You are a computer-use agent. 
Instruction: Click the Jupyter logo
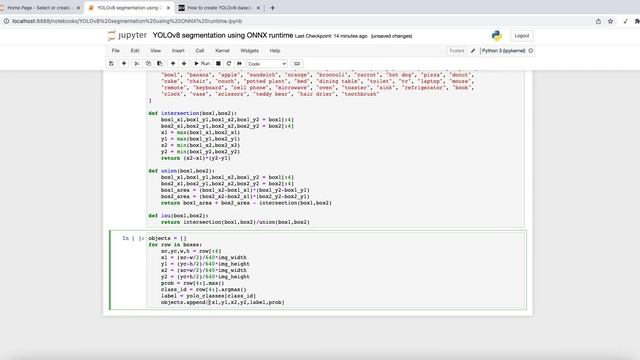pos(127,36)
